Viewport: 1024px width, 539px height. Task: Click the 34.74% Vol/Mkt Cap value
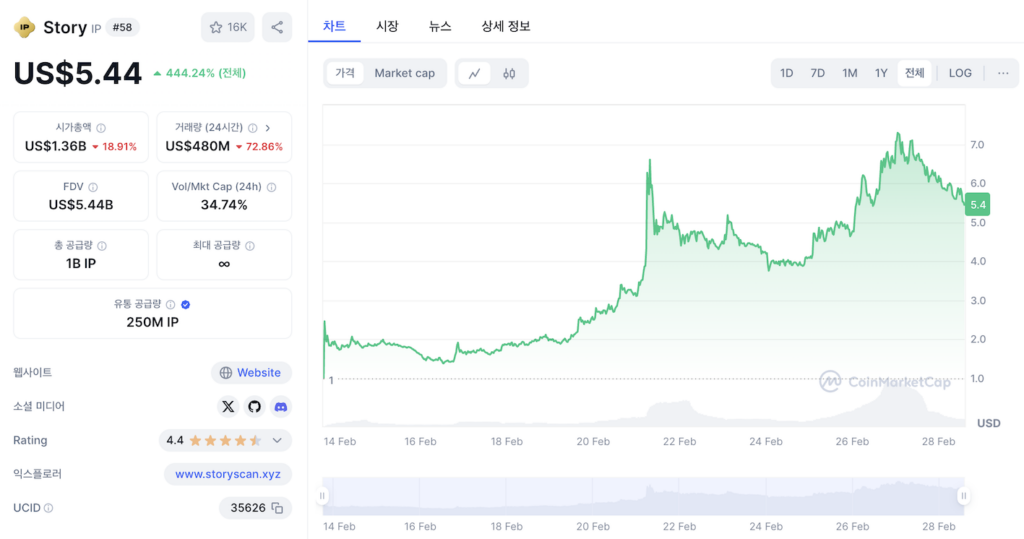(x=224, y=205)
